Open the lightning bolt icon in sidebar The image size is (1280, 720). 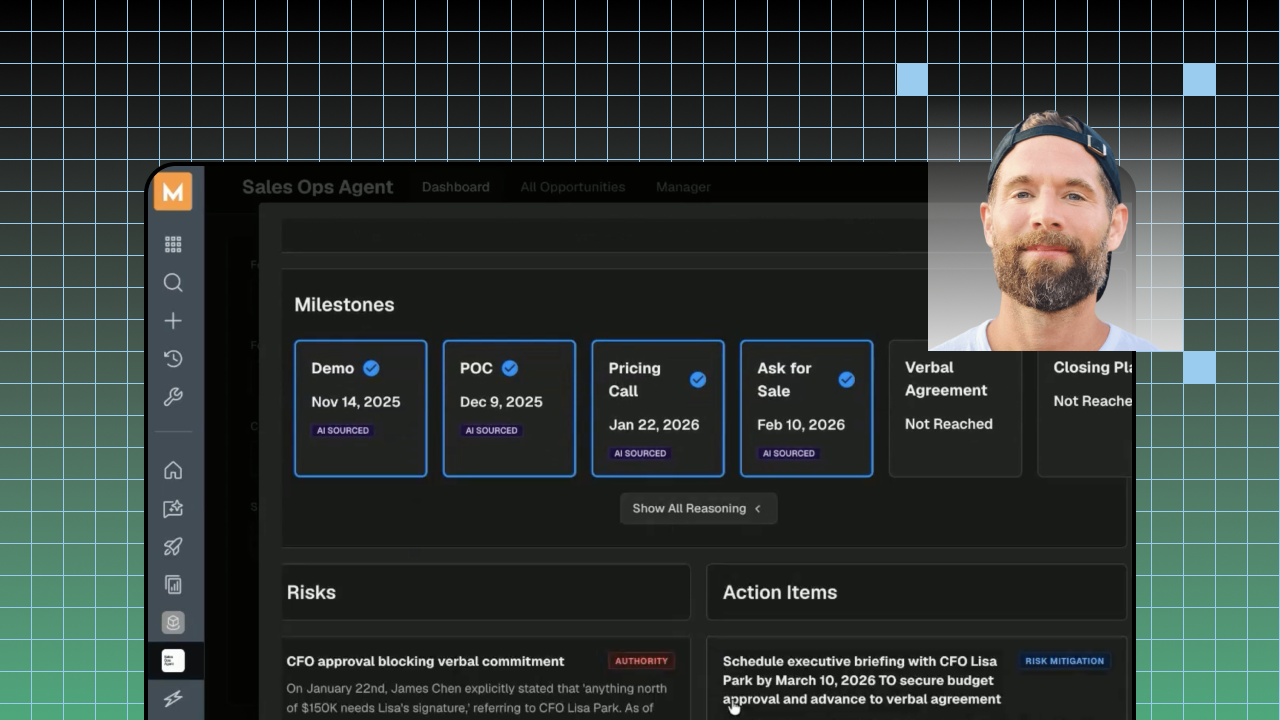point(173,698)
